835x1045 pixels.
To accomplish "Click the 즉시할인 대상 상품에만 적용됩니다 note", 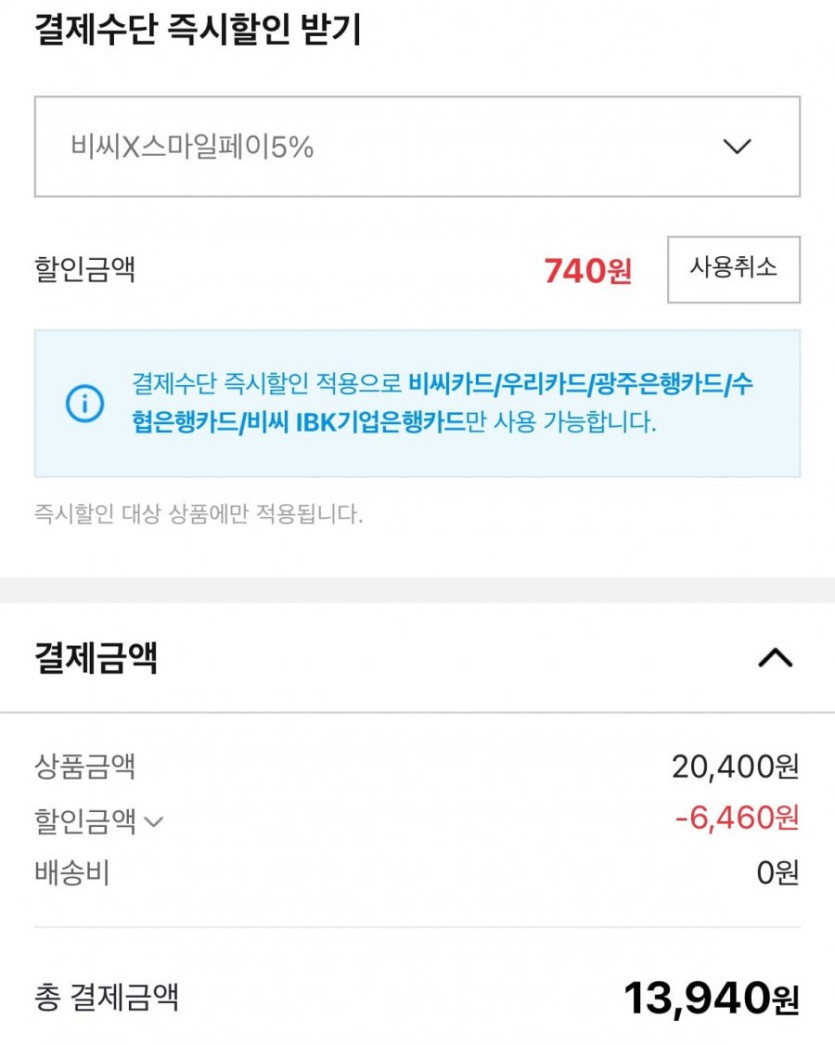I will coord(198,515).
